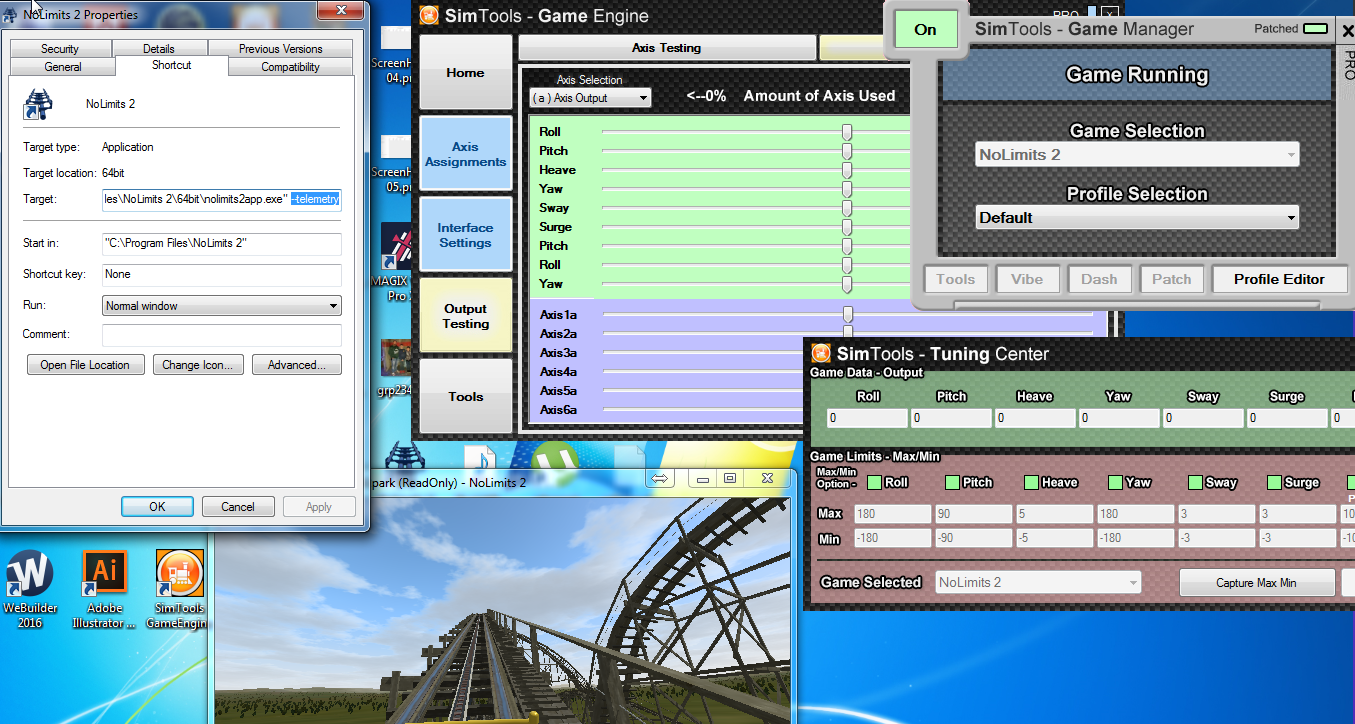Toggle Heave max/min option checkbox
The image size is (1355, 724).
1032,482
